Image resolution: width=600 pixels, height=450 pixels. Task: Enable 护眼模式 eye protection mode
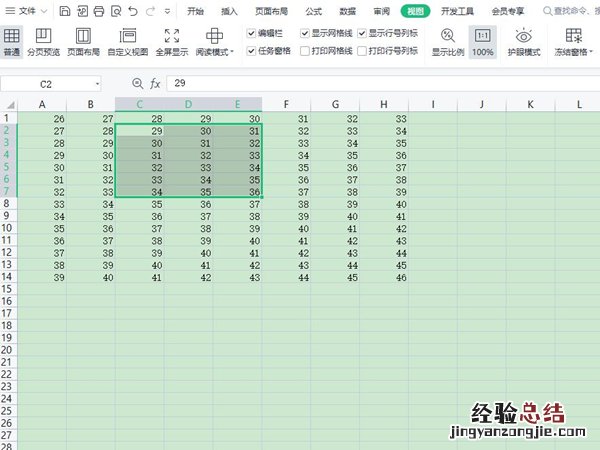tap(524, 41)
